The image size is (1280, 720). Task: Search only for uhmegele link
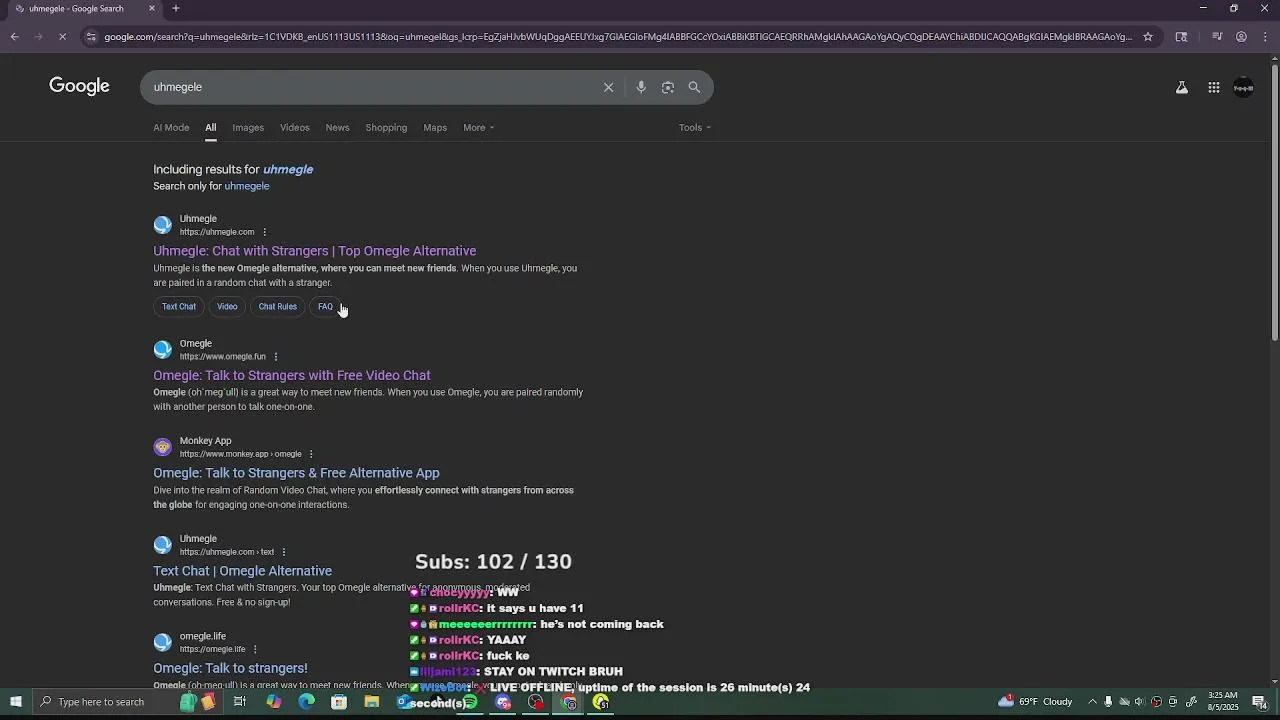pyautogui.click(x=247, y=186)
